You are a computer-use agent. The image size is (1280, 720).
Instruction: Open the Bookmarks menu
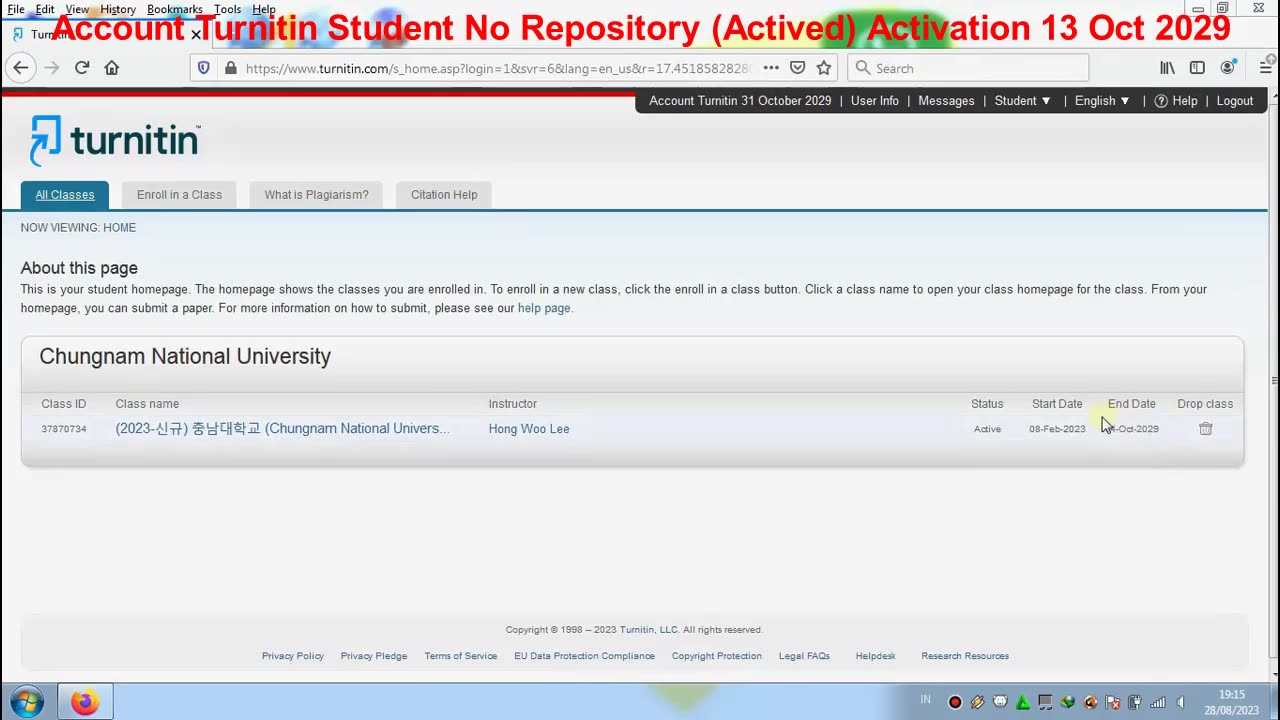point(175,9)
